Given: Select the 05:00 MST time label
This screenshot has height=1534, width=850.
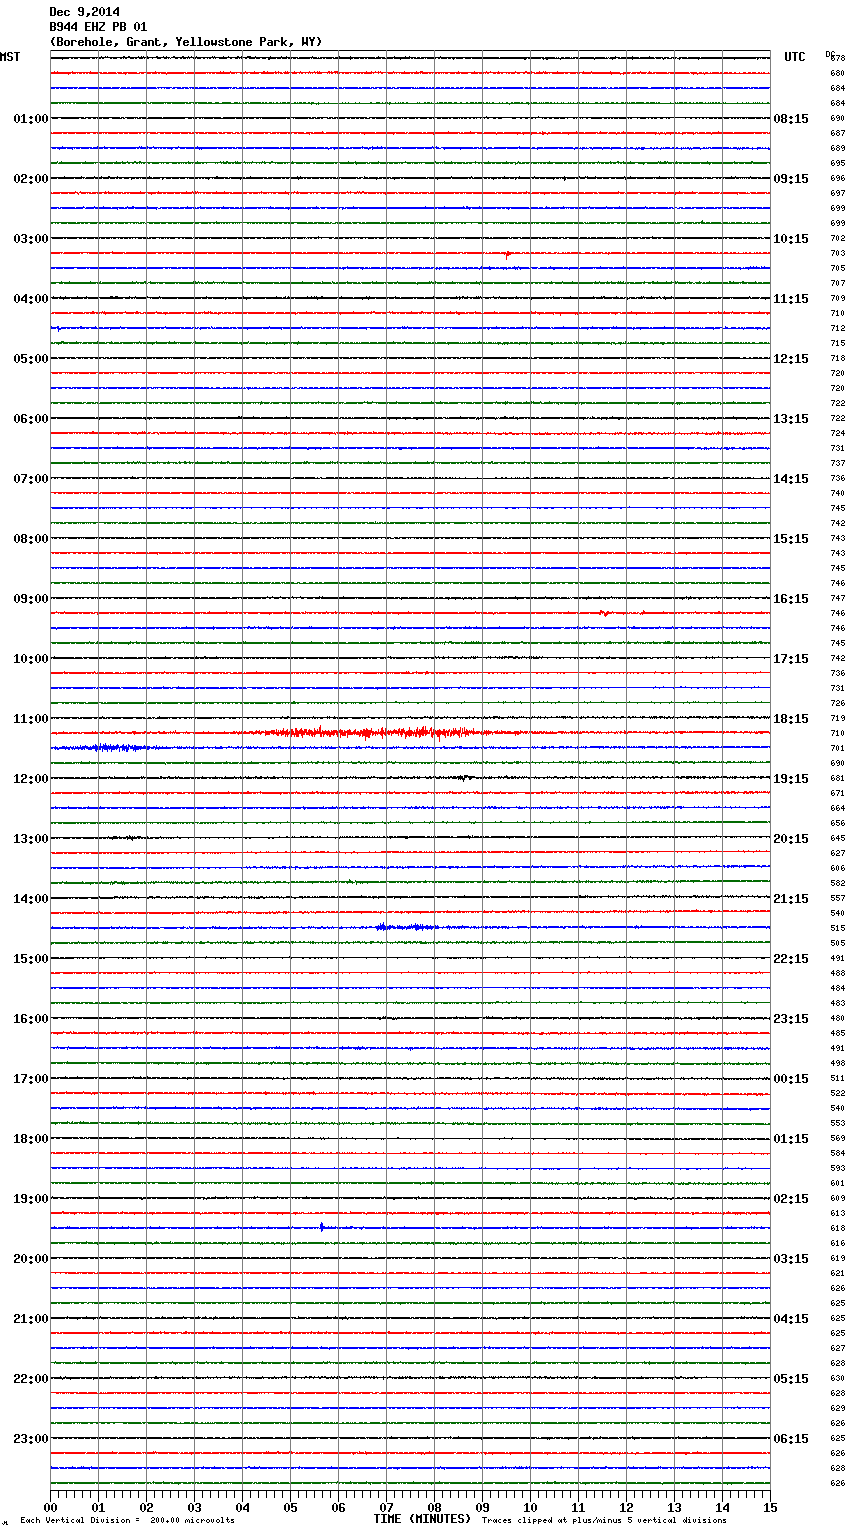Looking at the screenshot, I should click(x=30, y=358).
